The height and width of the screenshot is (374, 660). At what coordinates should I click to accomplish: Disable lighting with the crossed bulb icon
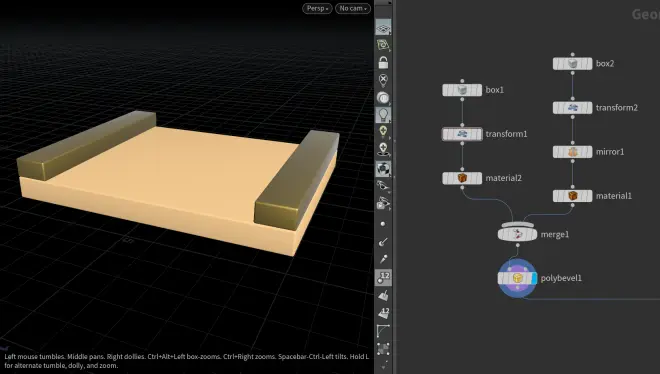[383, 80]
